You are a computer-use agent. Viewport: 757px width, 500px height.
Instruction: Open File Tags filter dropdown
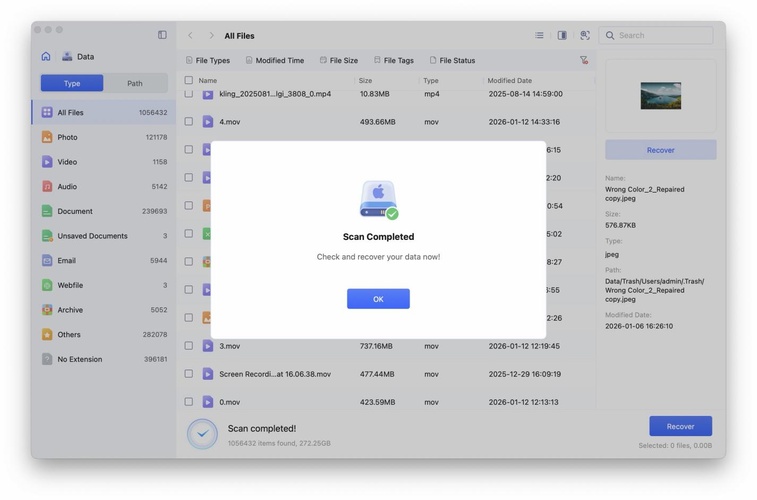393,60
